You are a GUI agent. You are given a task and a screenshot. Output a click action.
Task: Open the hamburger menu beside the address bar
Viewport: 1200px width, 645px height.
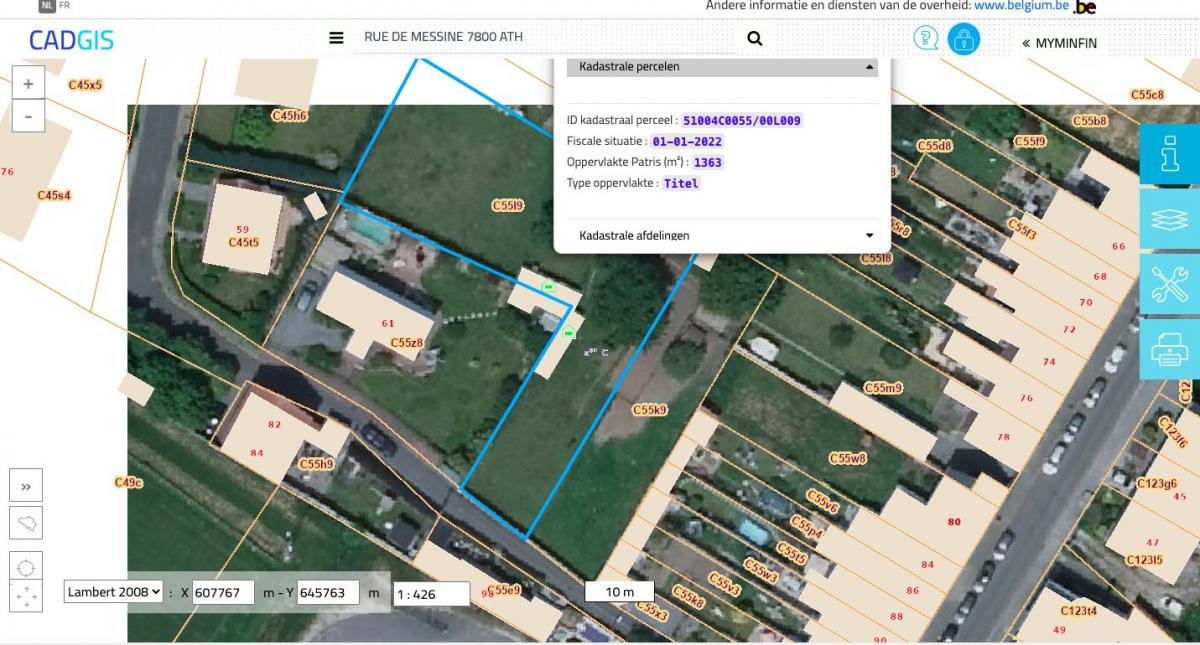tap(336, 38)
